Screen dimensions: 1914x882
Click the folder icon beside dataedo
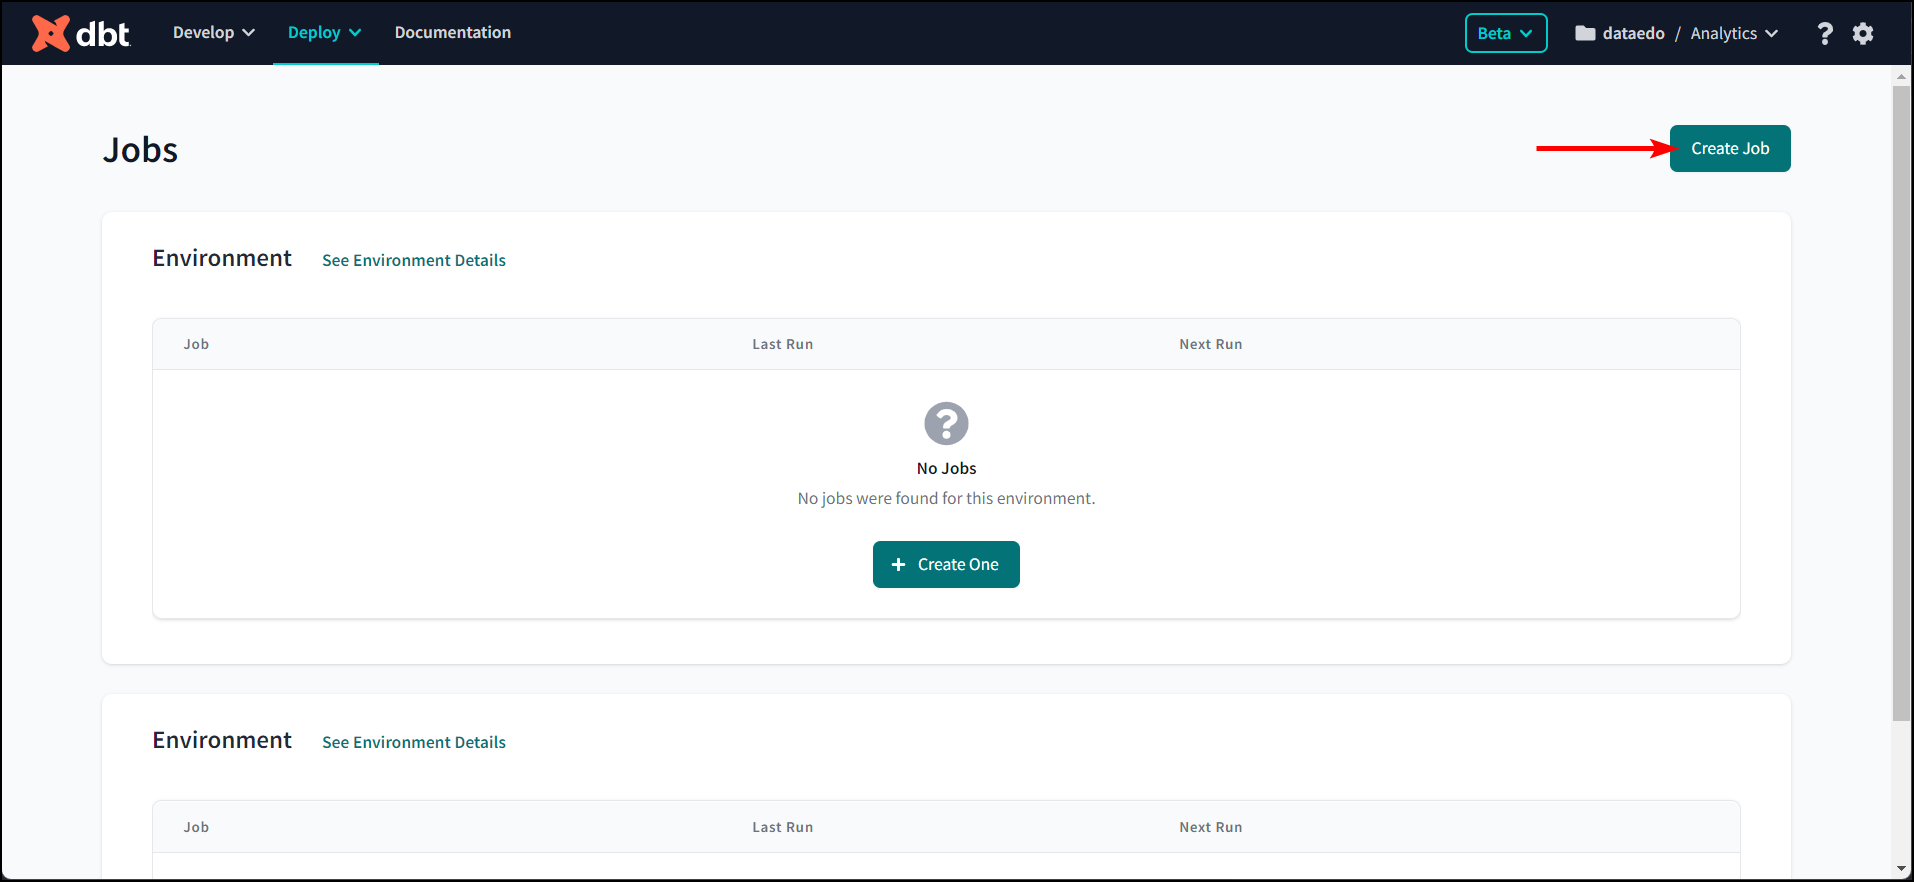click(1585, 33)
